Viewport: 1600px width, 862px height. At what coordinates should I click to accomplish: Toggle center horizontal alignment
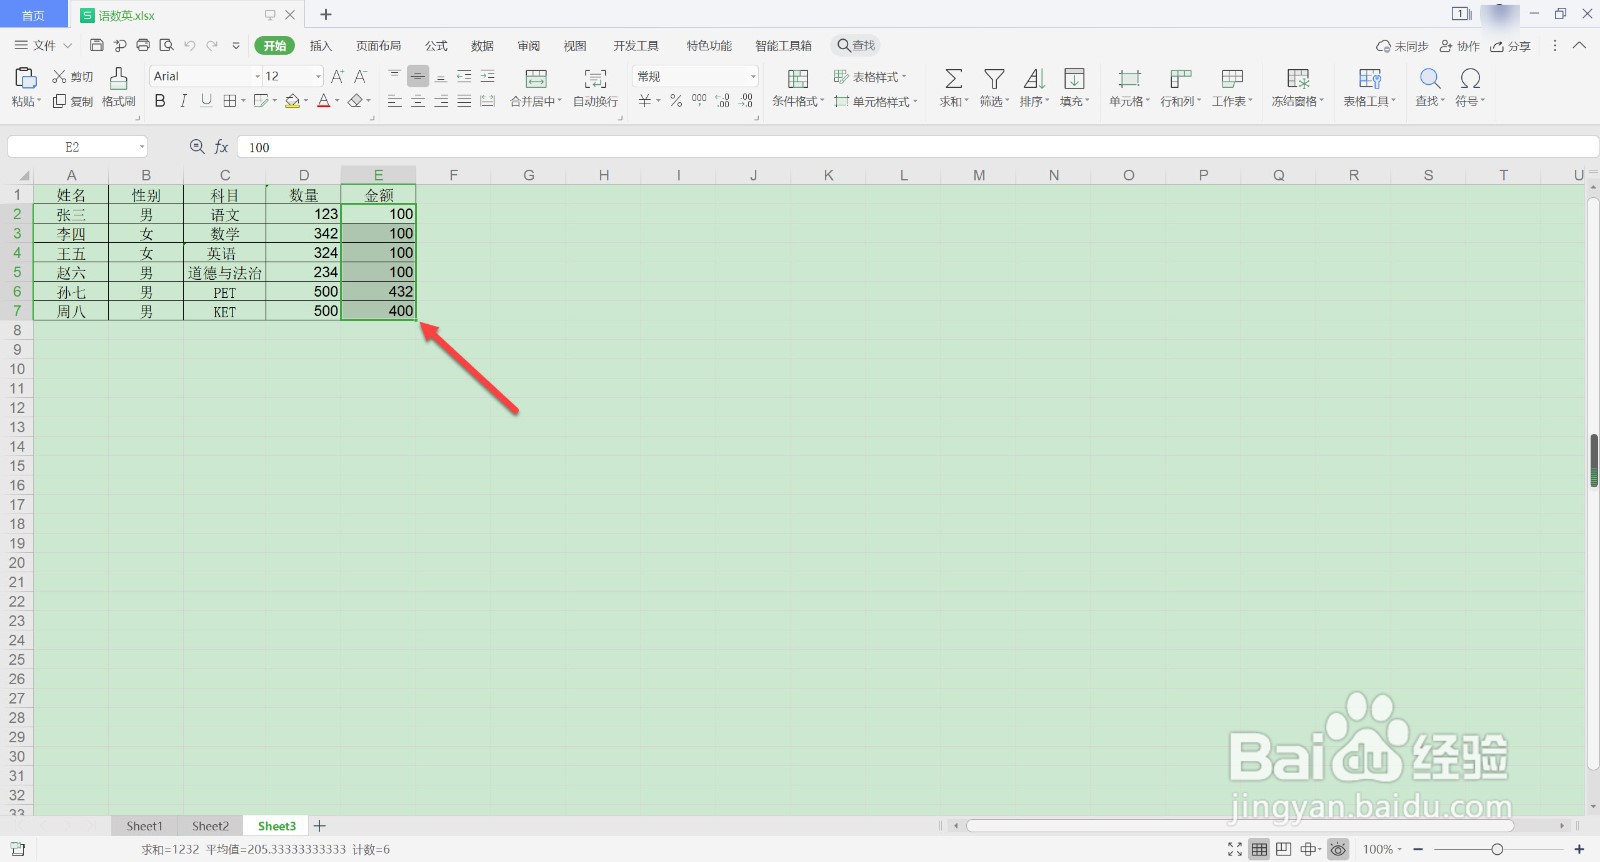(418, 101)
